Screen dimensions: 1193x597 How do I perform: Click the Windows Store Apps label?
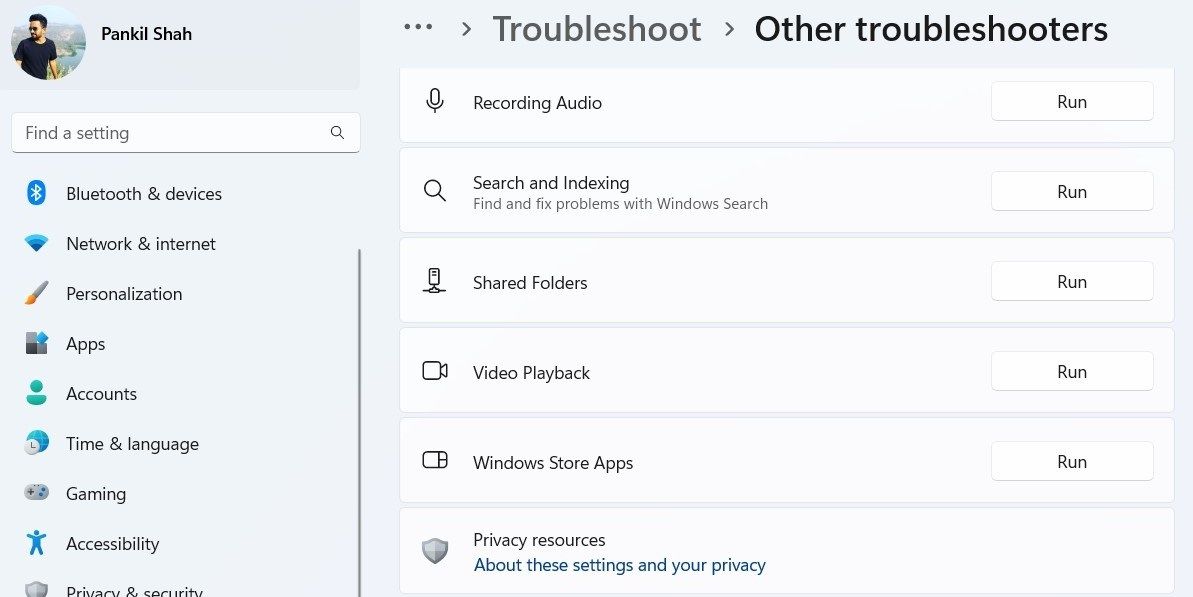tap(553, 462)
